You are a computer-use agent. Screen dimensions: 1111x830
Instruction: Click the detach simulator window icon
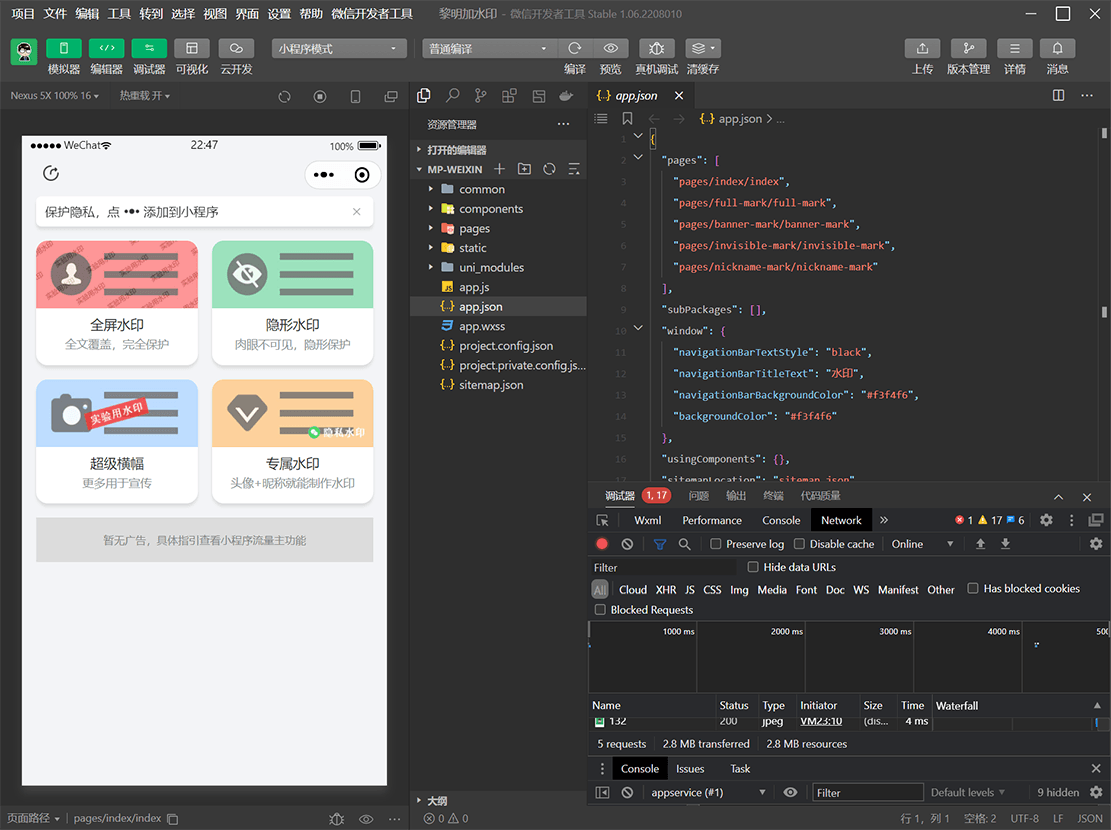[x=390, y=96]
